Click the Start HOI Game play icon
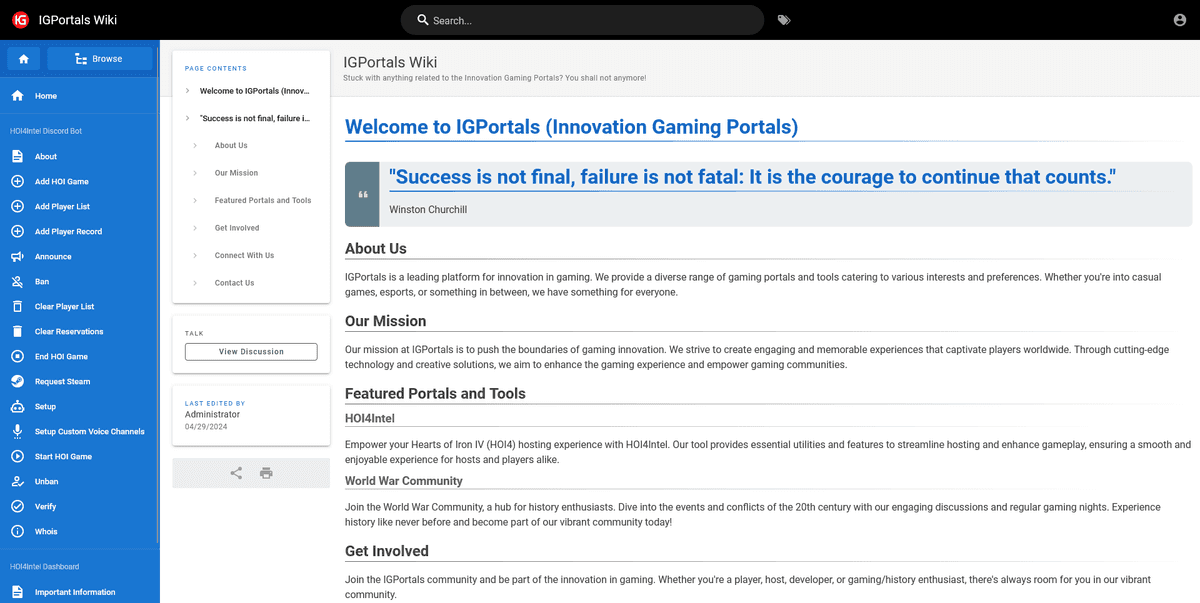Image resolution: width=1200 pixels, height=603 pixels. point(17,456)
